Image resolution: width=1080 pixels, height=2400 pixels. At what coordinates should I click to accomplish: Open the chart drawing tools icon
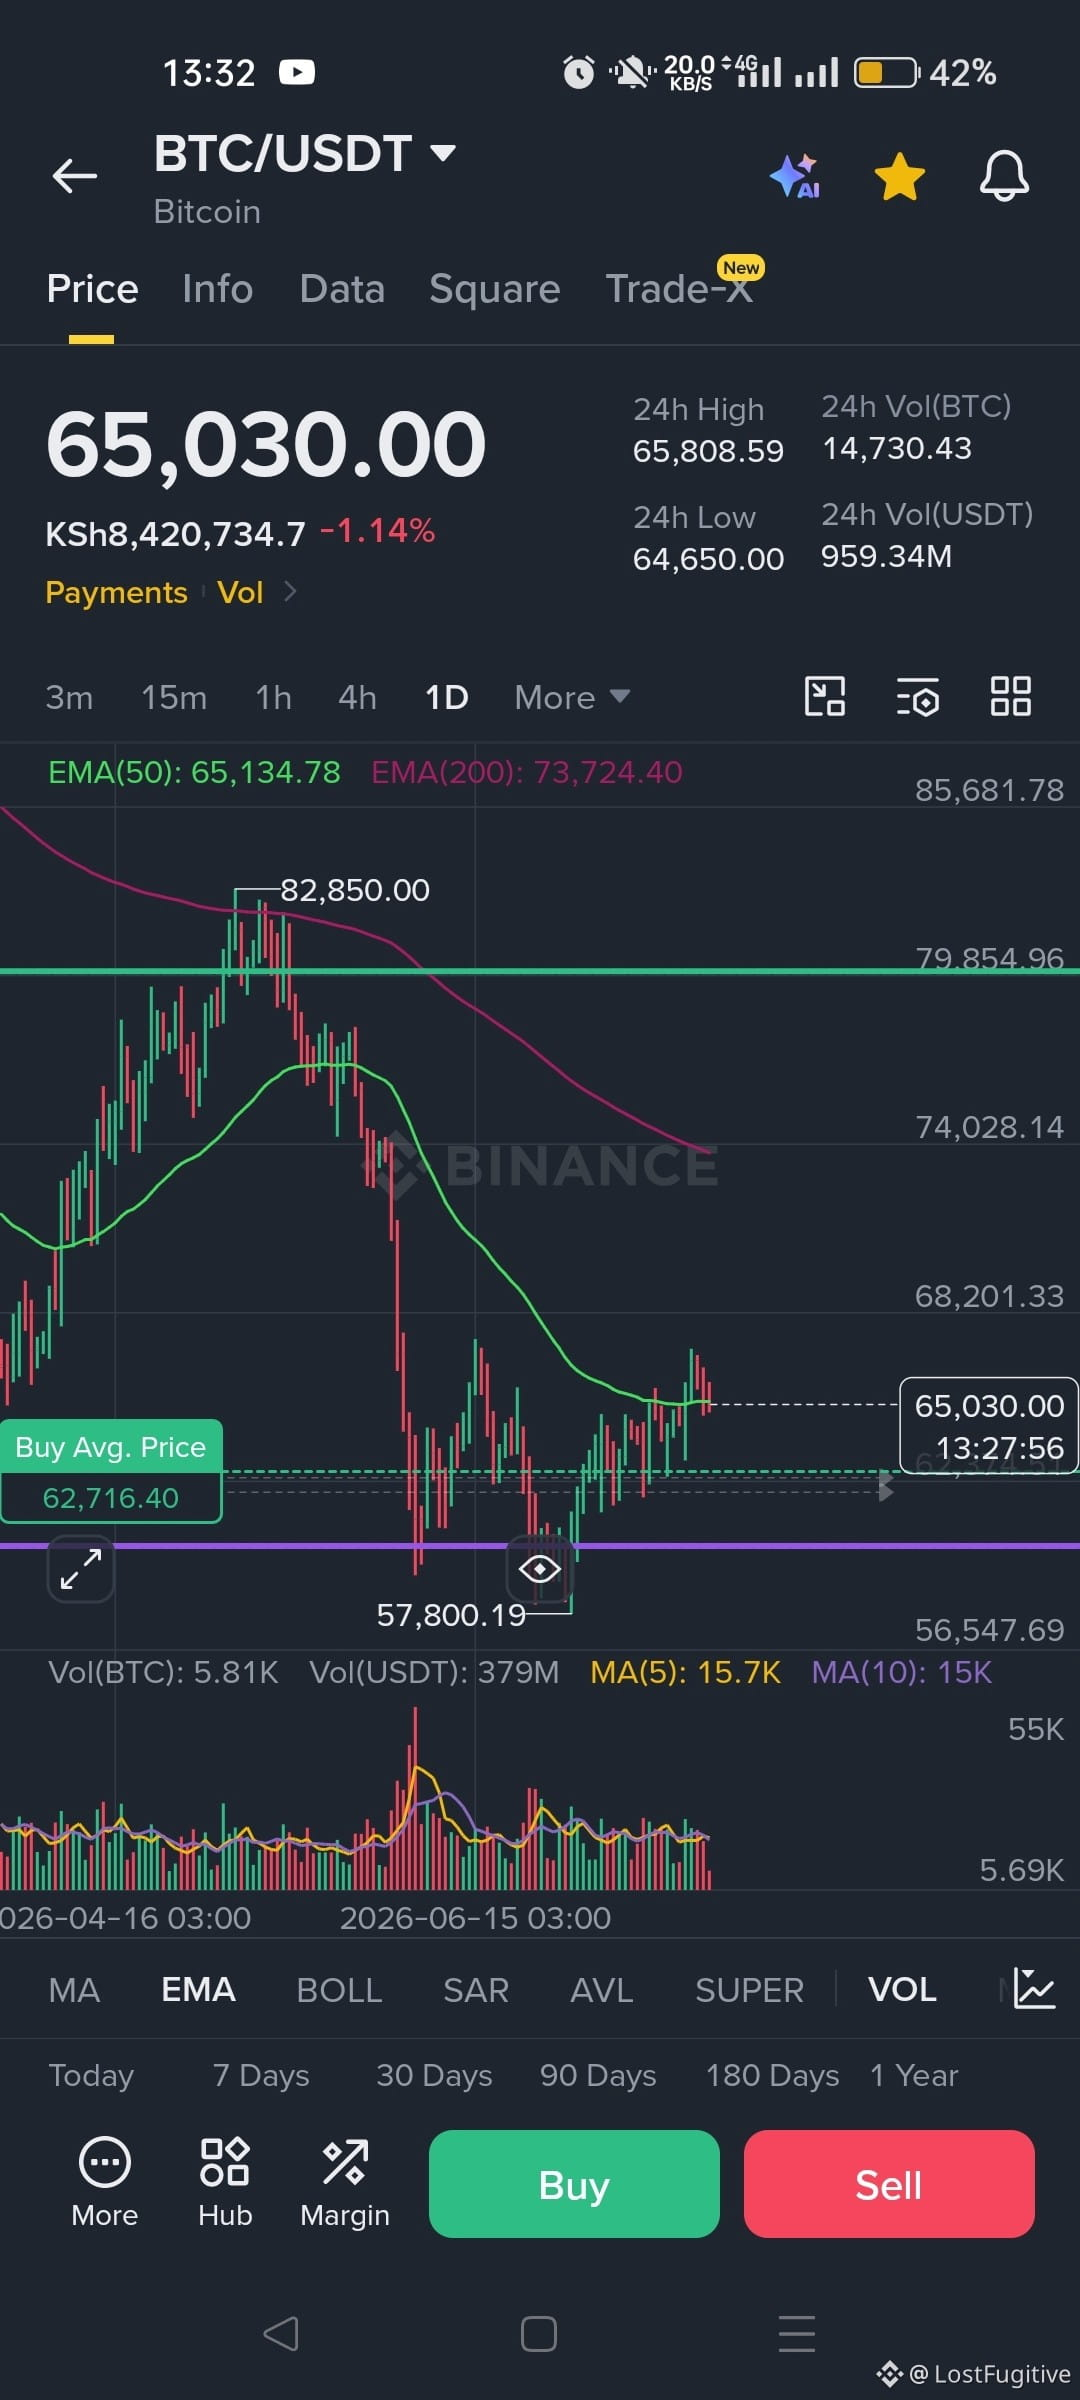click(825, 696)
